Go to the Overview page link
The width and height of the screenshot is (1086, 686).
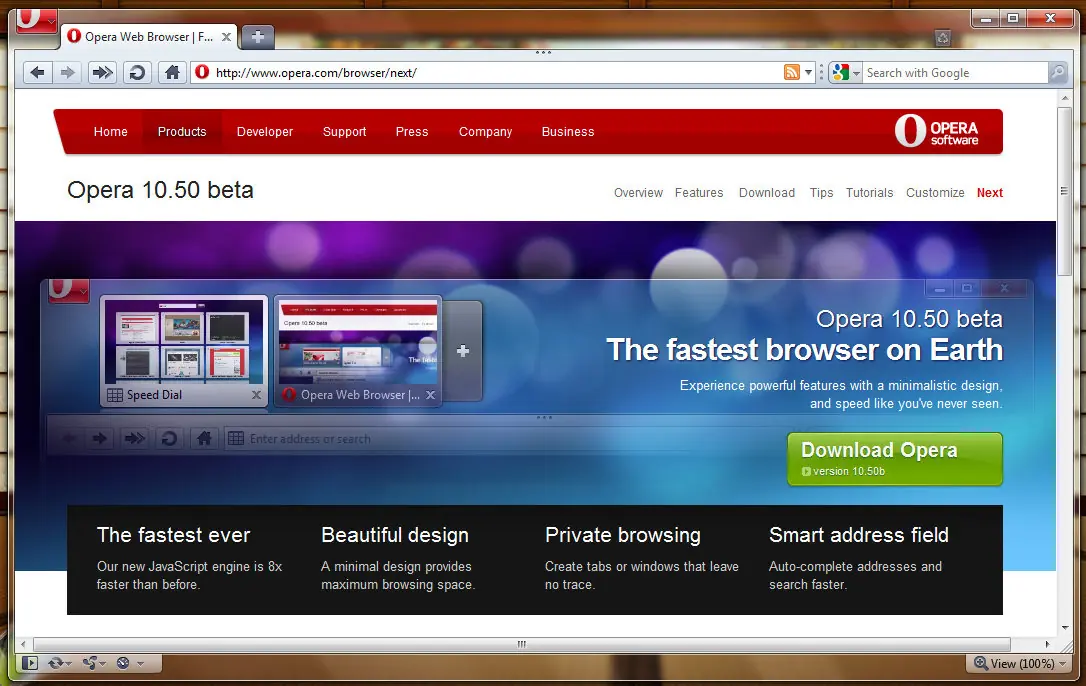tap(638, 193)
